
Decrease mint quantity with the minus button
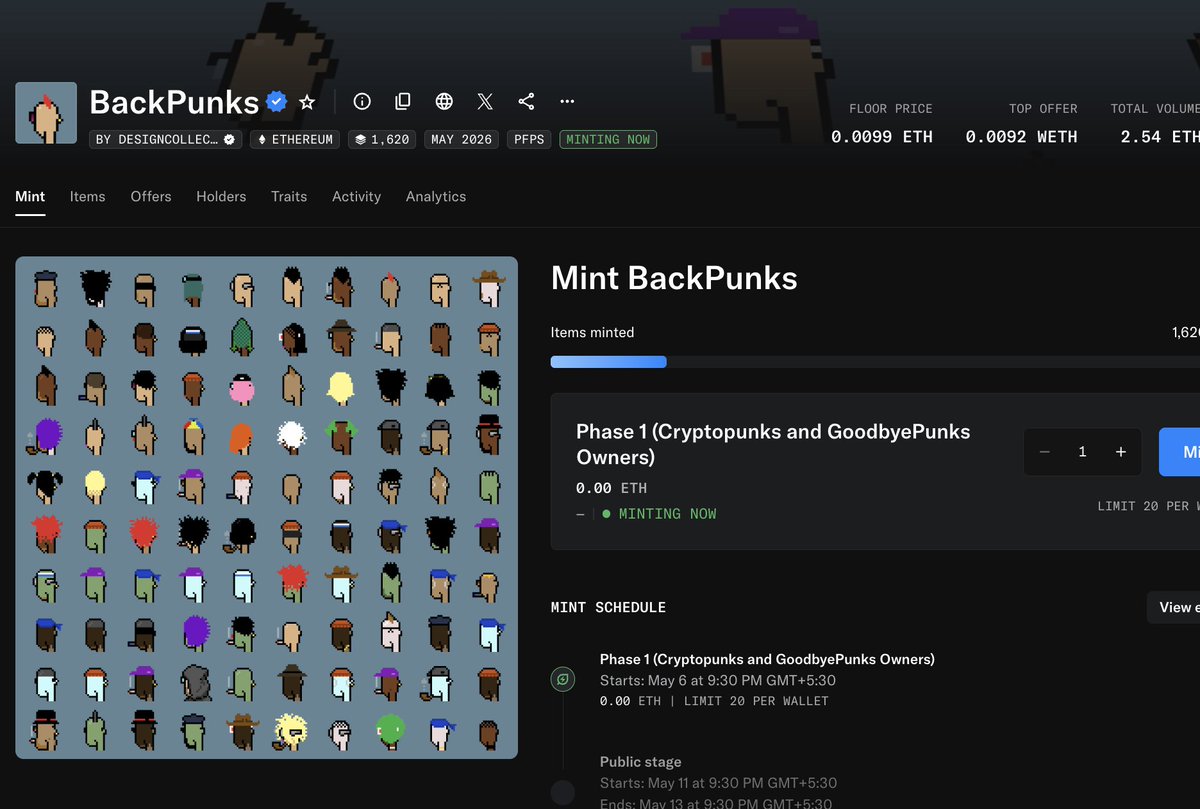point(1044,452)
